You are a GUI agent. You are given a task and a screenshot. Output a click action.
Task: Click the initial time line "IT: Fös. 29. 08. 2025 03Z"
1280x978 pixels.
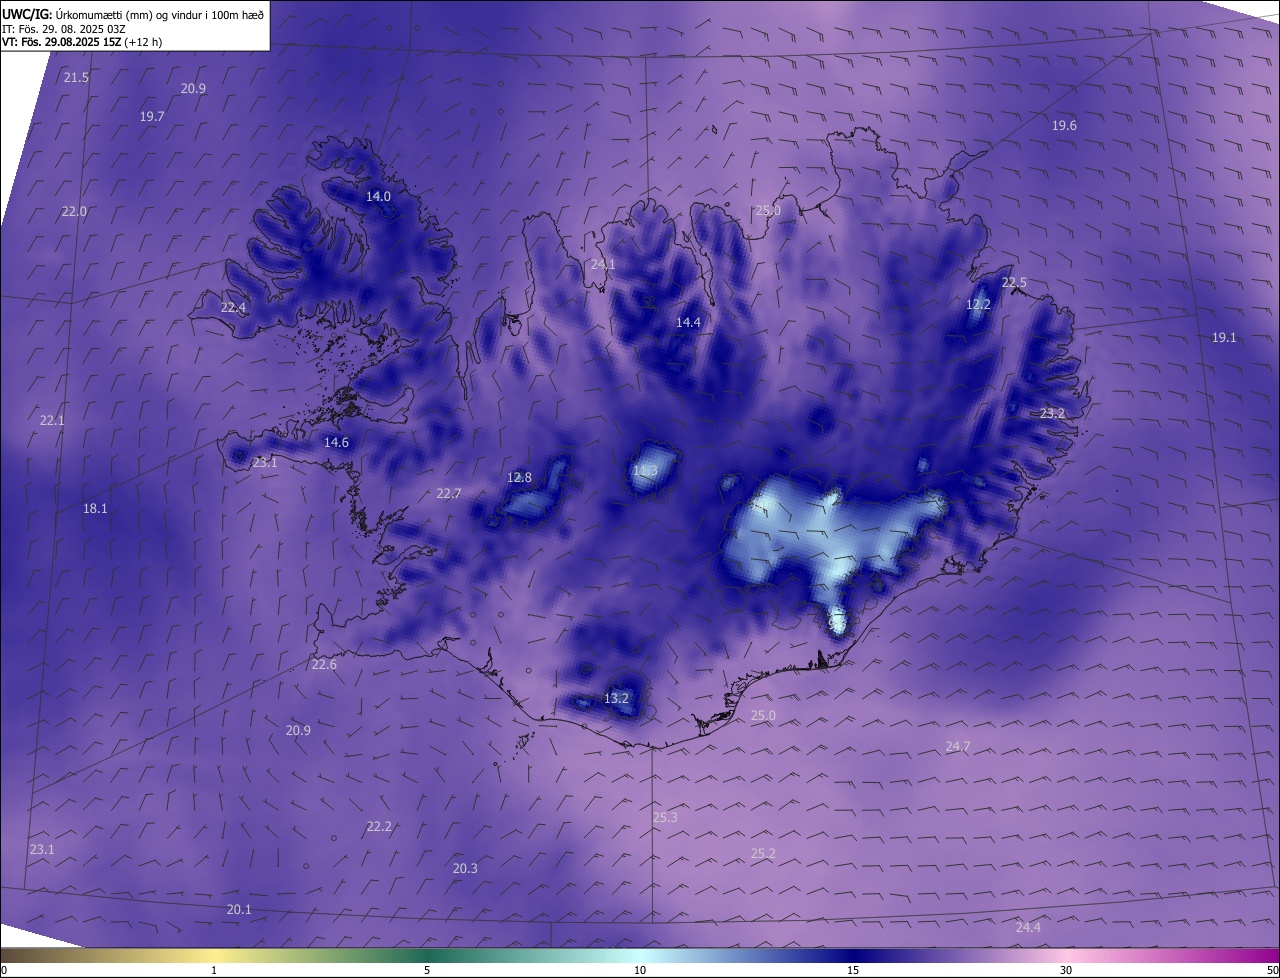point(65,29)
